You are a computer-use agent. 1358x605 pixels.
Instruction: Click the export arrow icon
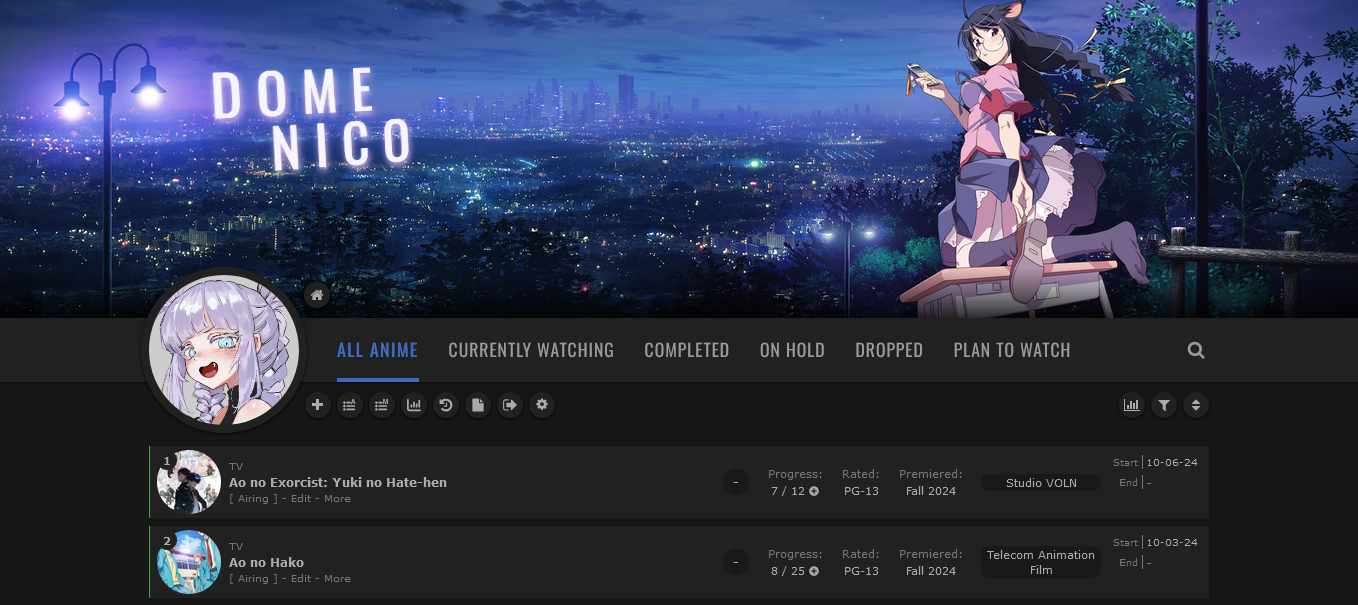pyautogui.click(x=509, y=405)
